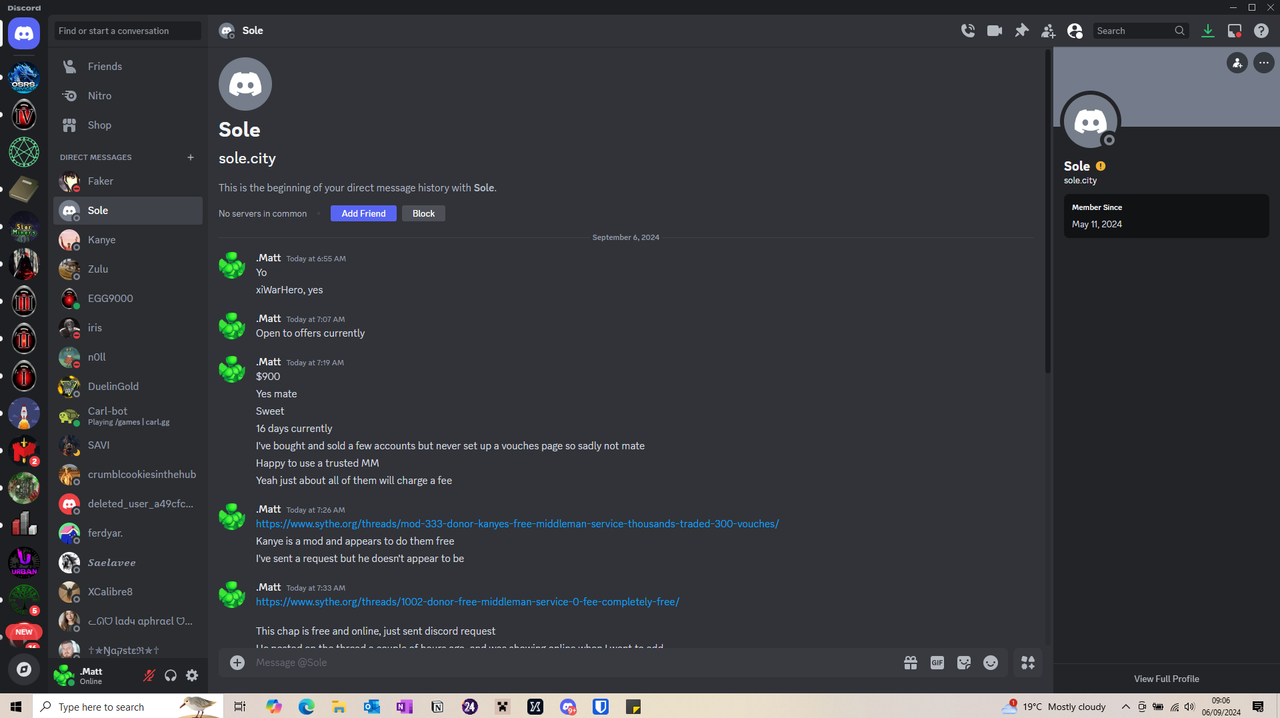The height and width of the screenshot is (718, 1280).
Task: Start a video call with Sole
Action: (x=994, y=31)
